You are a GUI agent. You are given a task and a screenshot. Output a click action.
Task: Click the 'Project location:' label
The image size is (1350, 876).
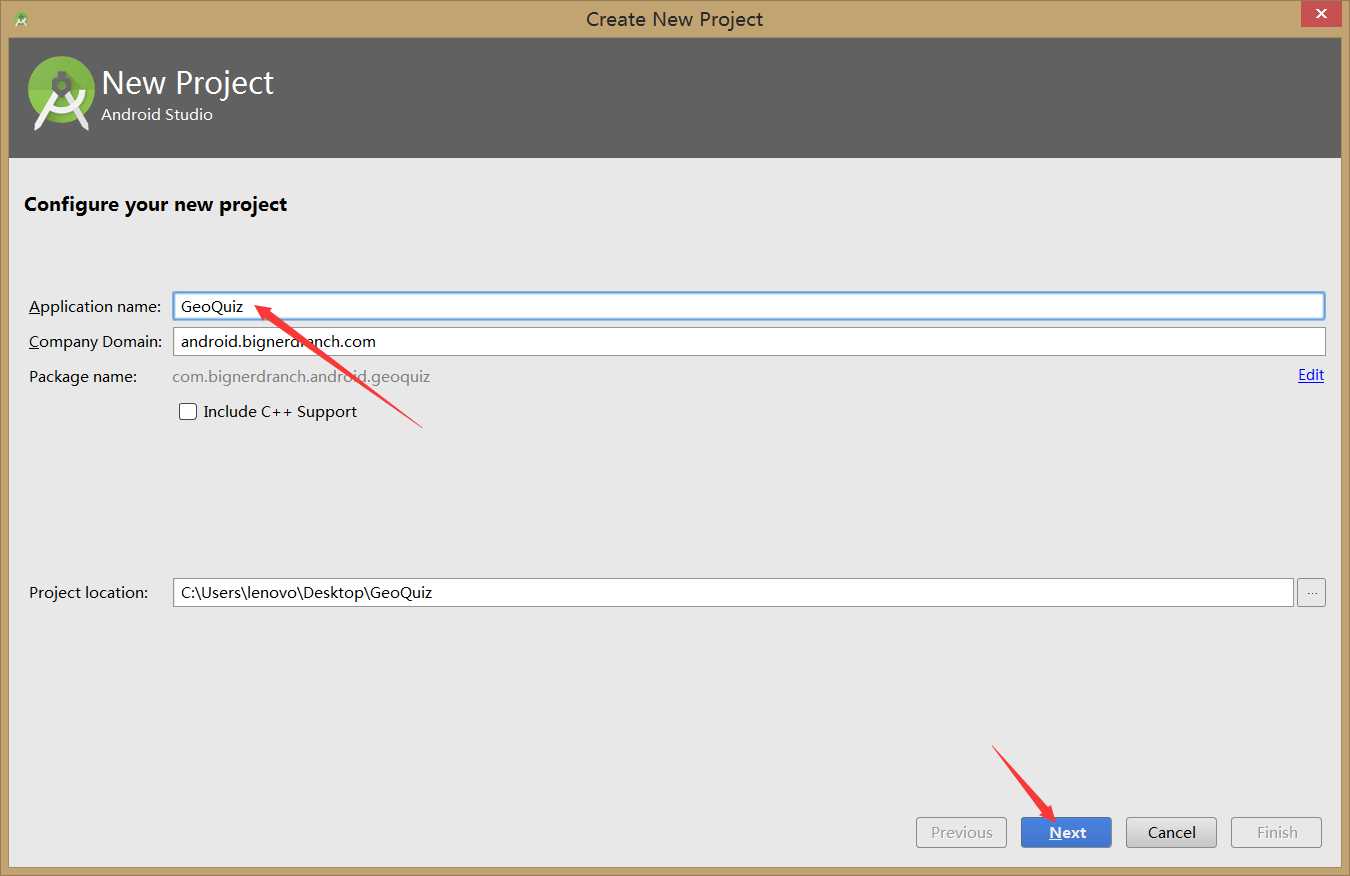click(89, 593)
